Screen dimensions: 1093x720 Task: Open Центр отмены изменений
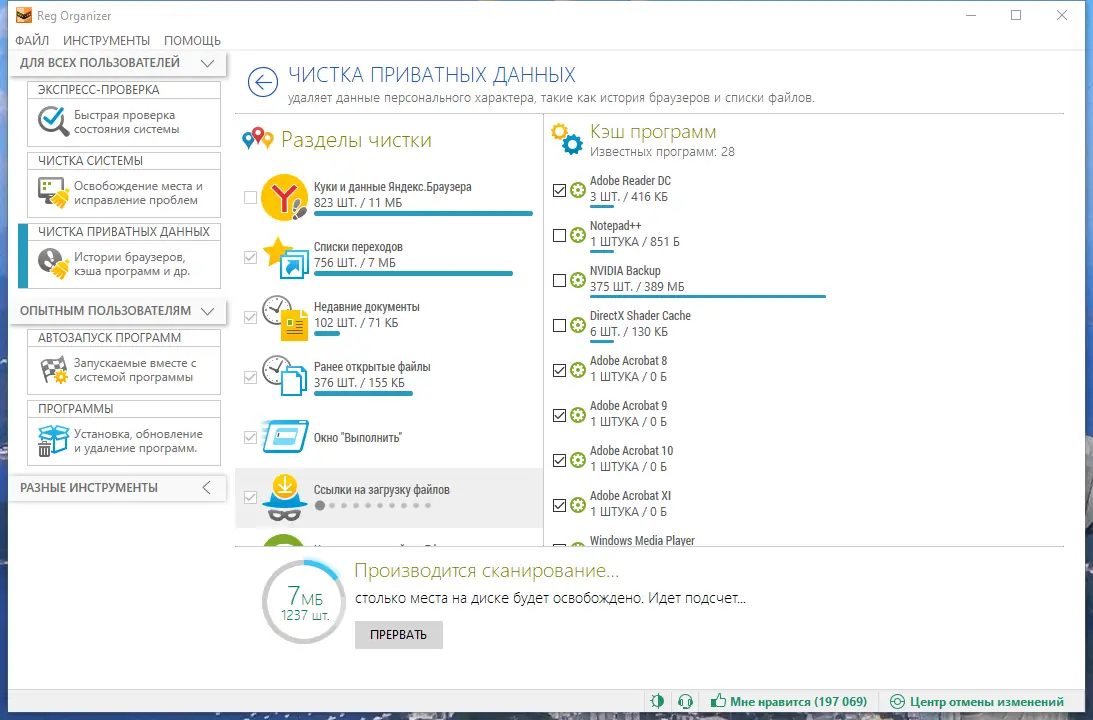click(x=977, y=702)
